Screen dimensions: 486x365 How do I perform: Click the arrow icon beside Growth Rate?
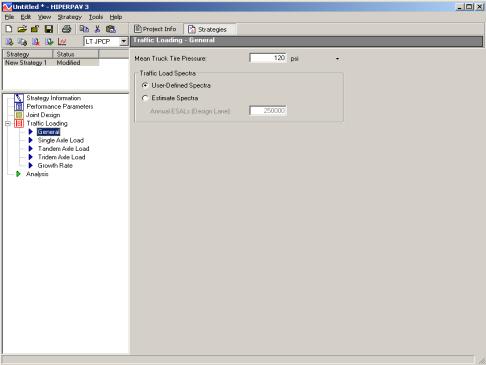[30, 165]
